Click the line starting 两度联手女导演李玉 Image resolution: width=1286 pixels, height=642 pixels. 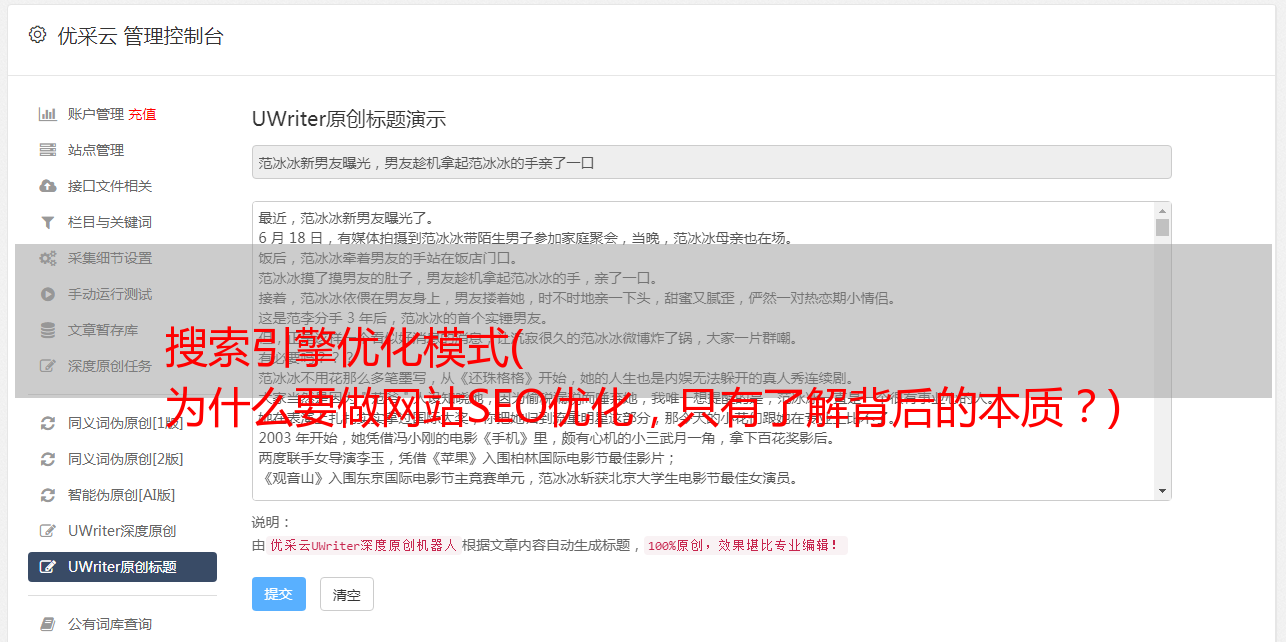tap(468, 458)
